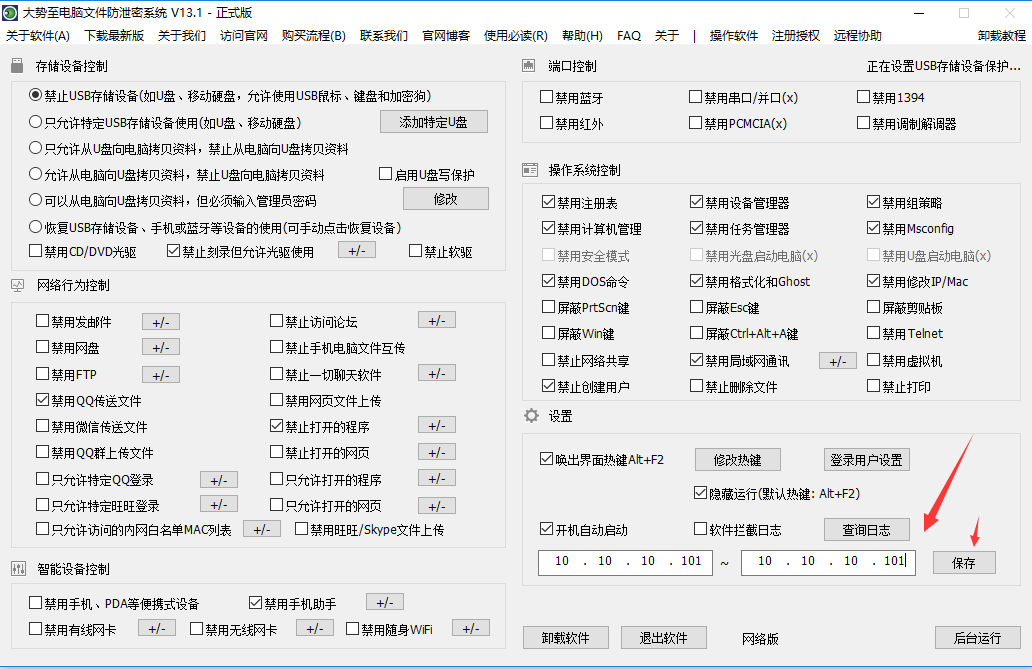Click the 卸载软件 button
The image size is (1032, 669).
point(565,637)
